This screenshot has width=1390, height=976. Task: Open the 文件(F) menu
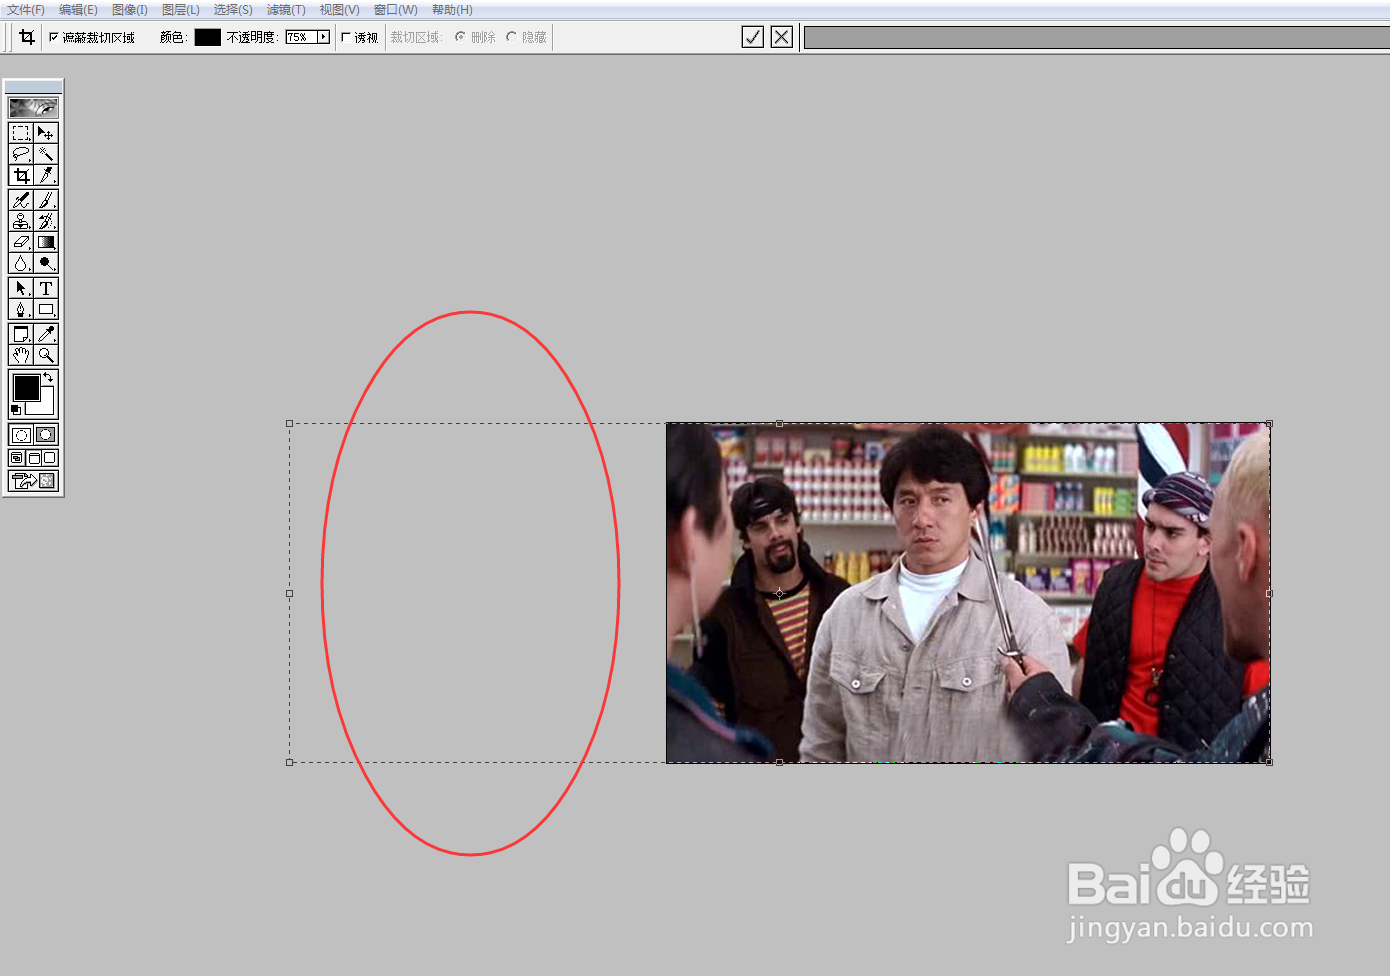point(26,10)
